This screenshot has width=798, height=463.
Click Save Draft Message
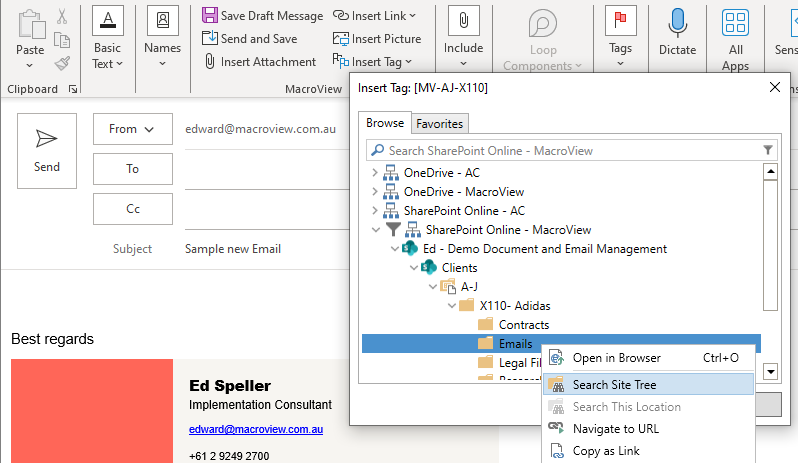[x=262, y=16]
